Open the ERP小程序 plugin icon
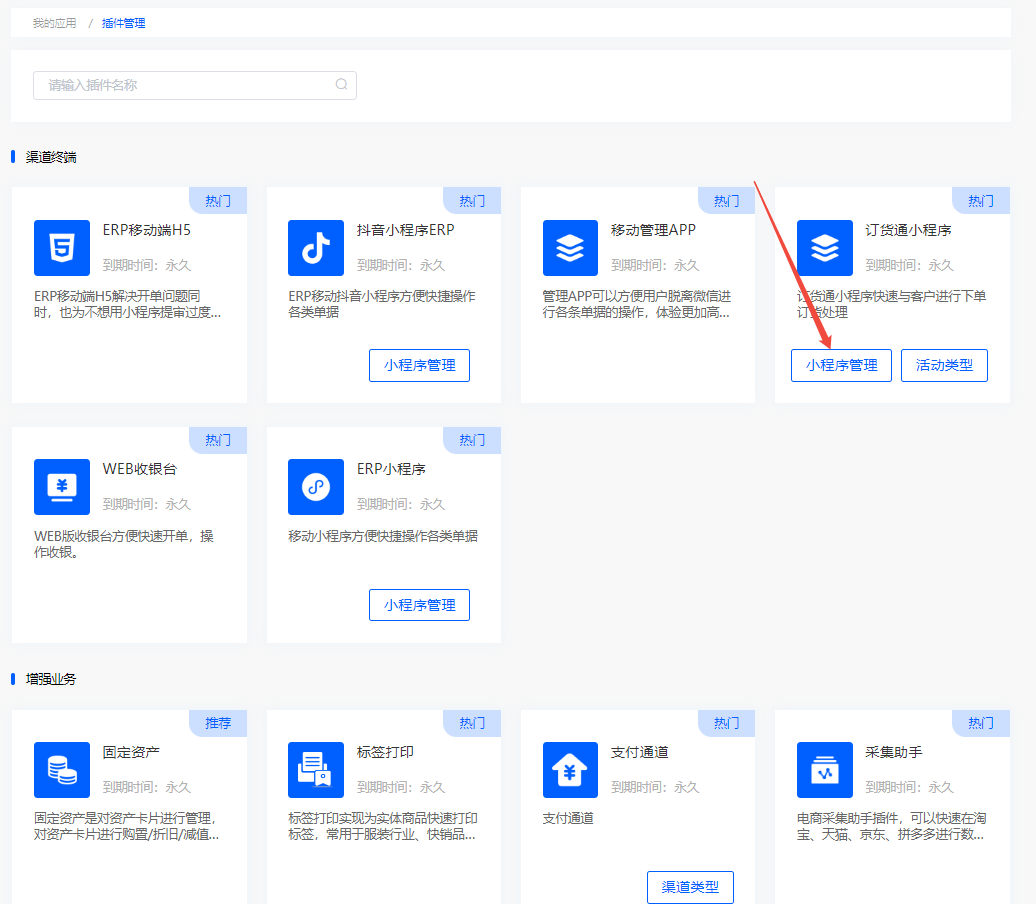This screenshot has height=904, width=1036. [315, 487]
